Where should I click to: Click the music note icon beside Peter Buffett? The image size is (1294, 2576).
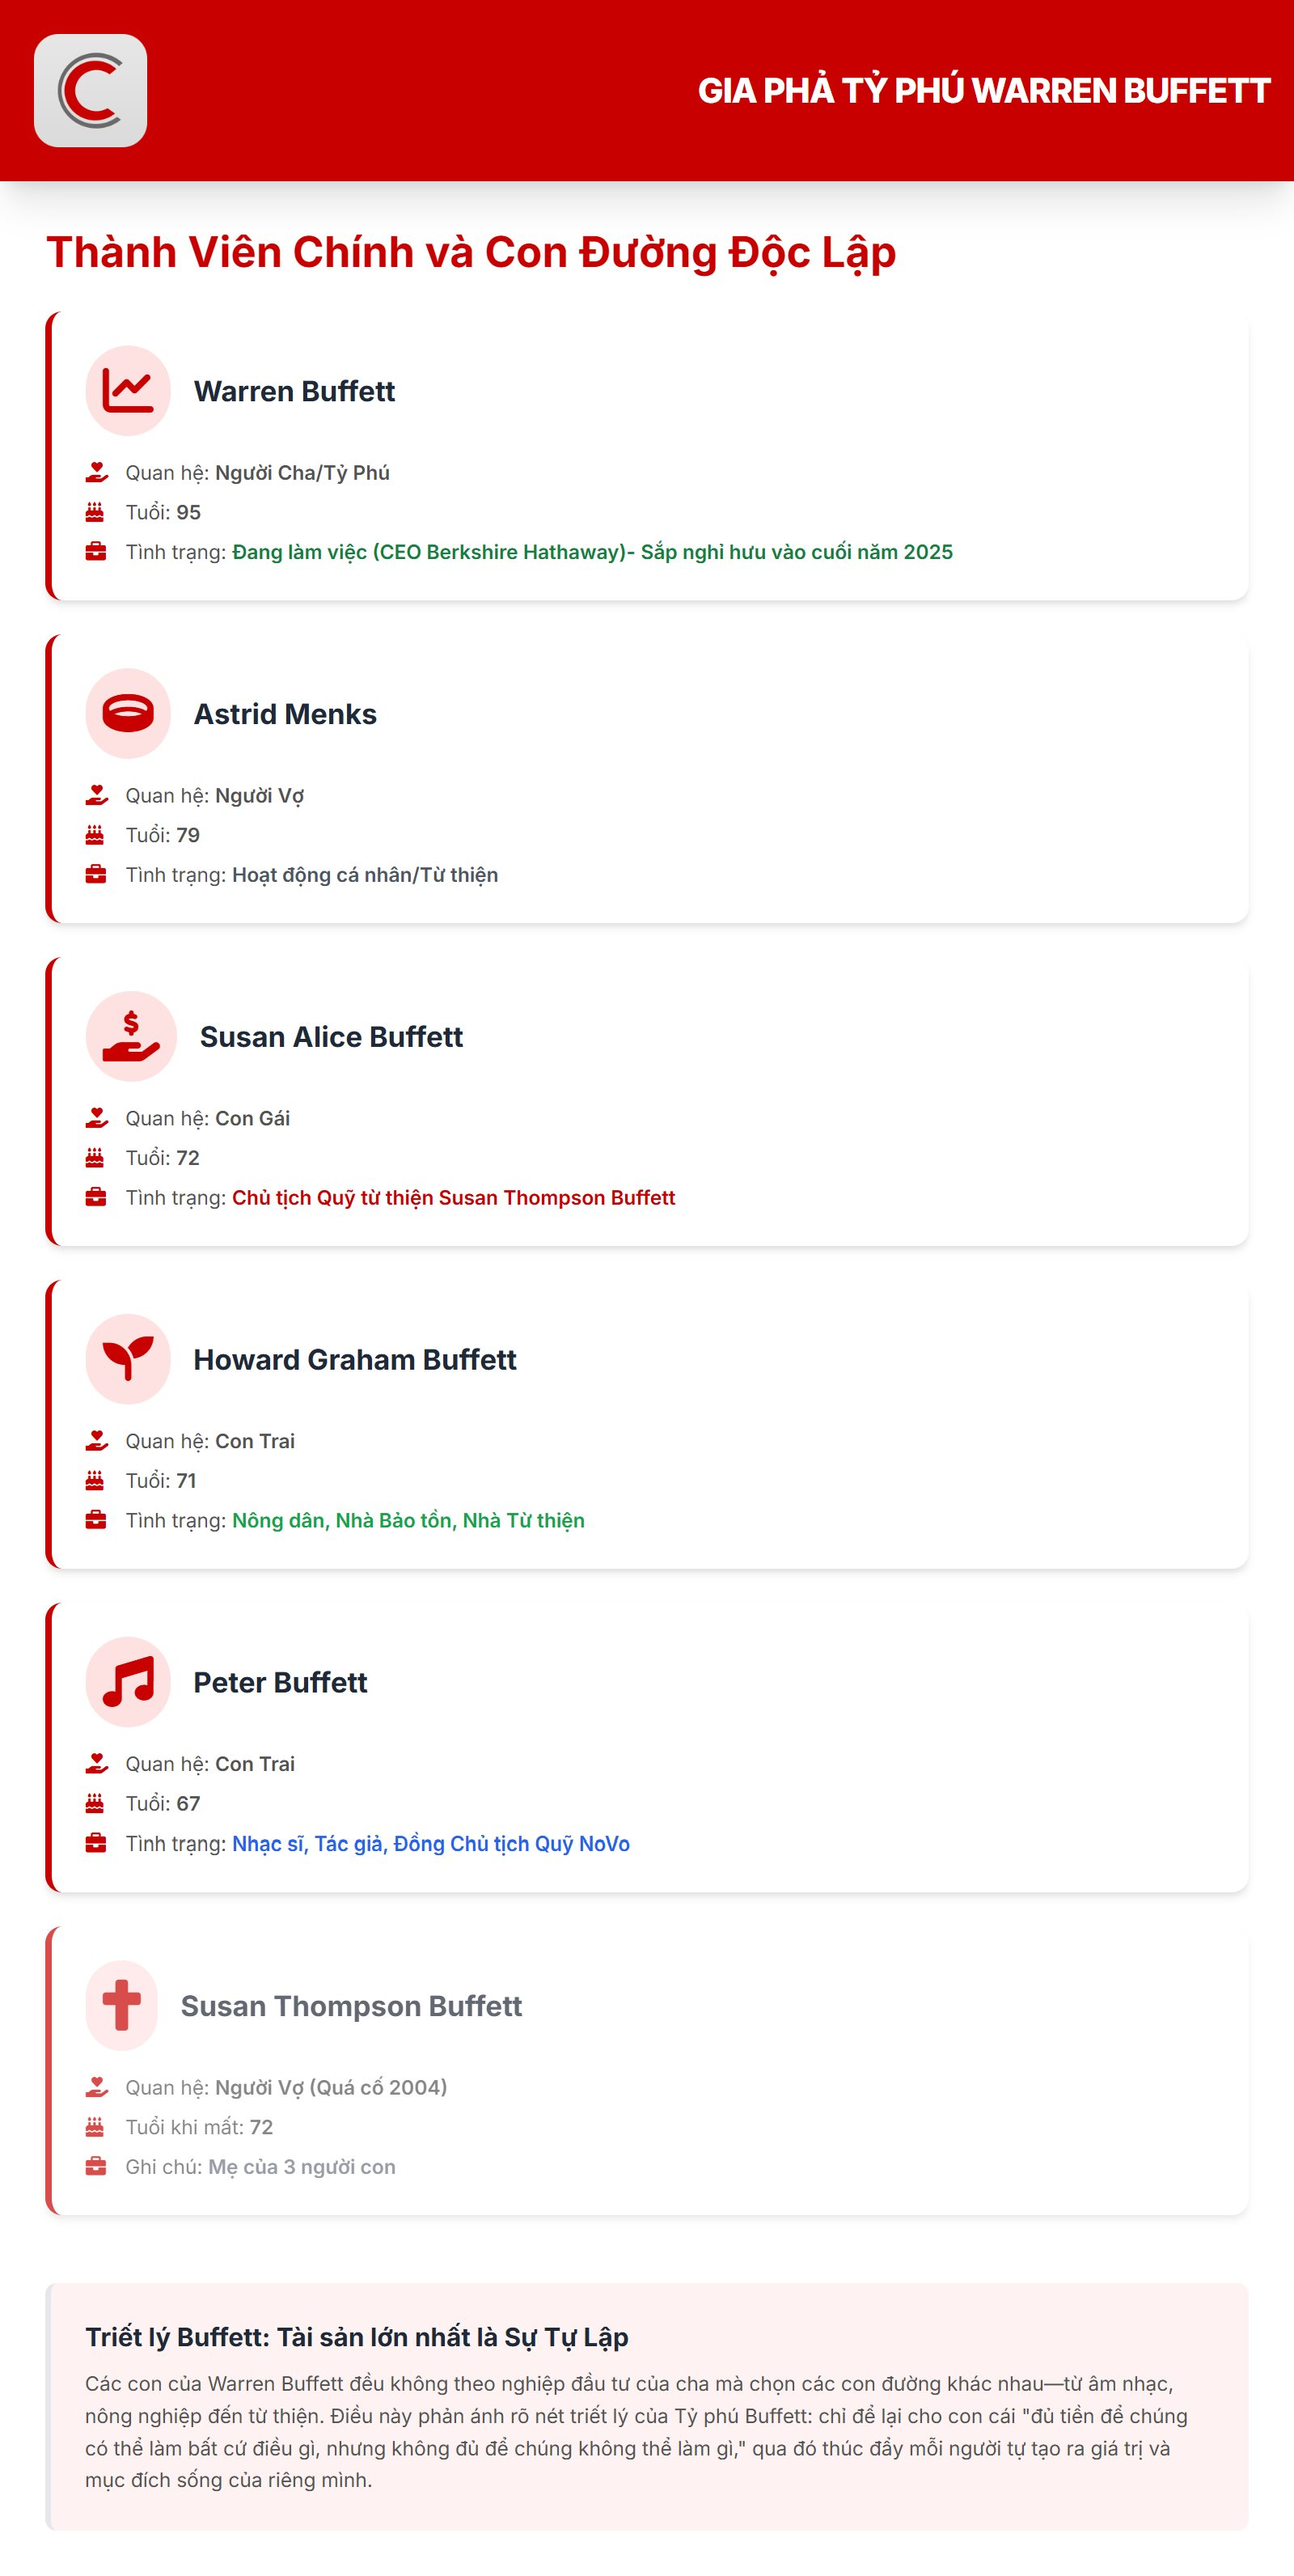(x=128, y=1682)
